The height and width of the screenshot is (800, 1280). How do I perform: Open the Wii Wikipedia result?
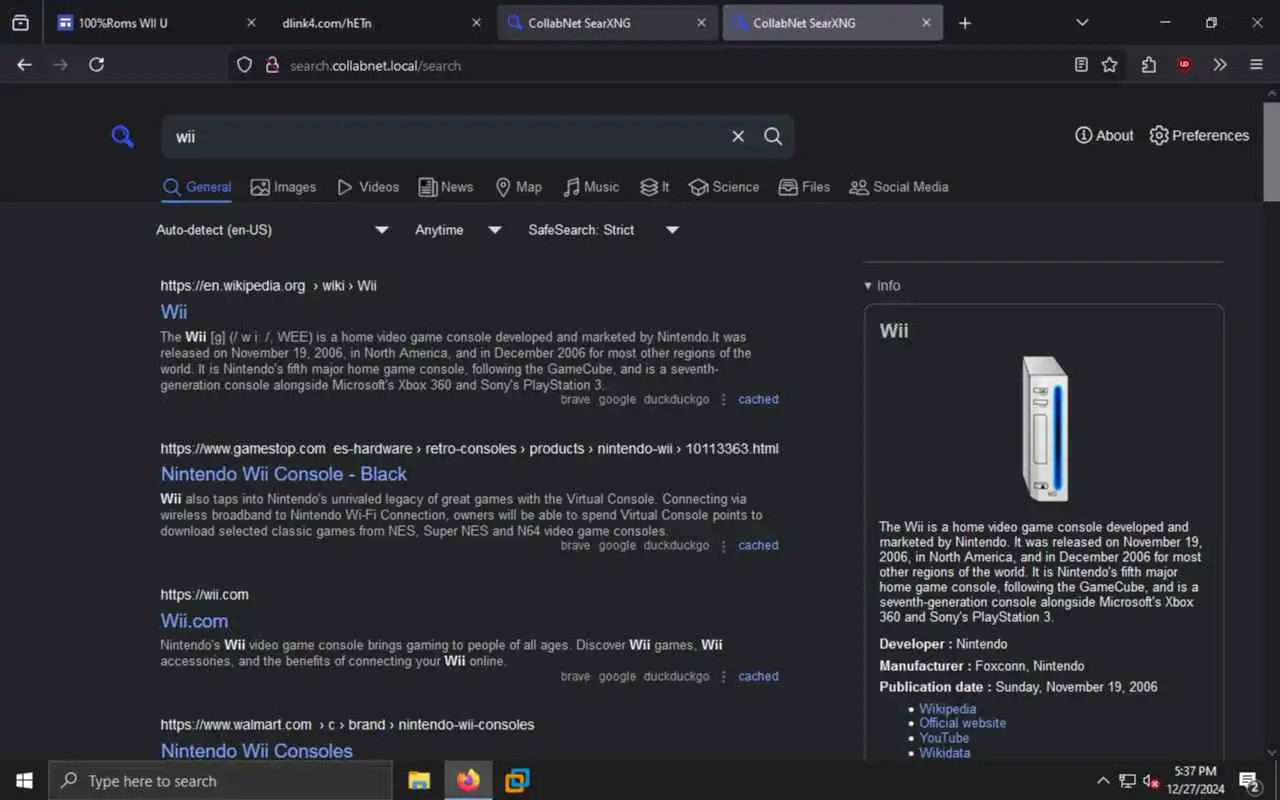174,311
